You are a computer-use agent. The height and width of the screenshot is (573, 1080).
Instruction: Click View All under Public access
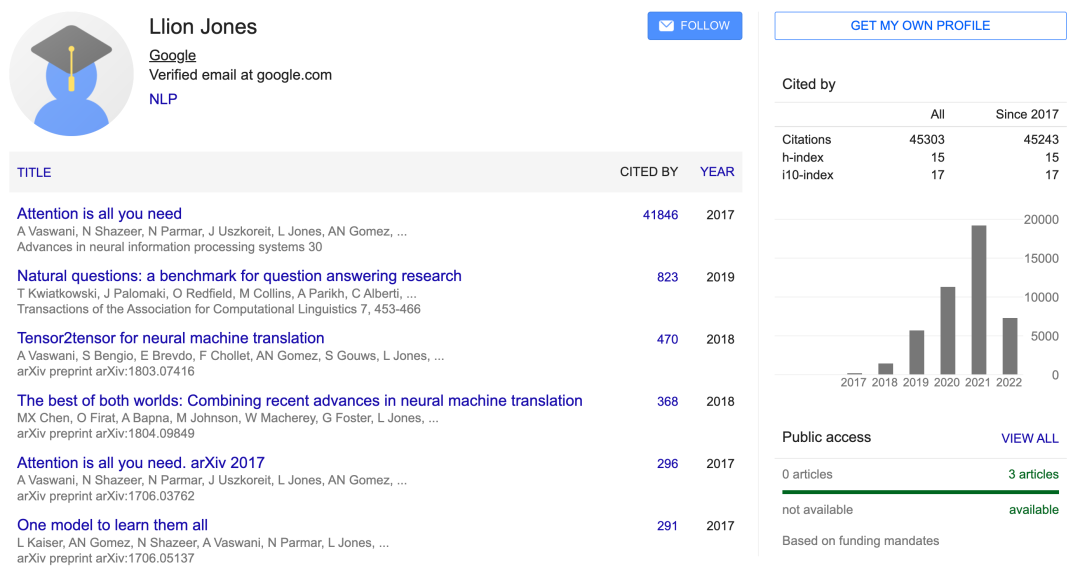pyautogui.click(x=1029, y=438)
